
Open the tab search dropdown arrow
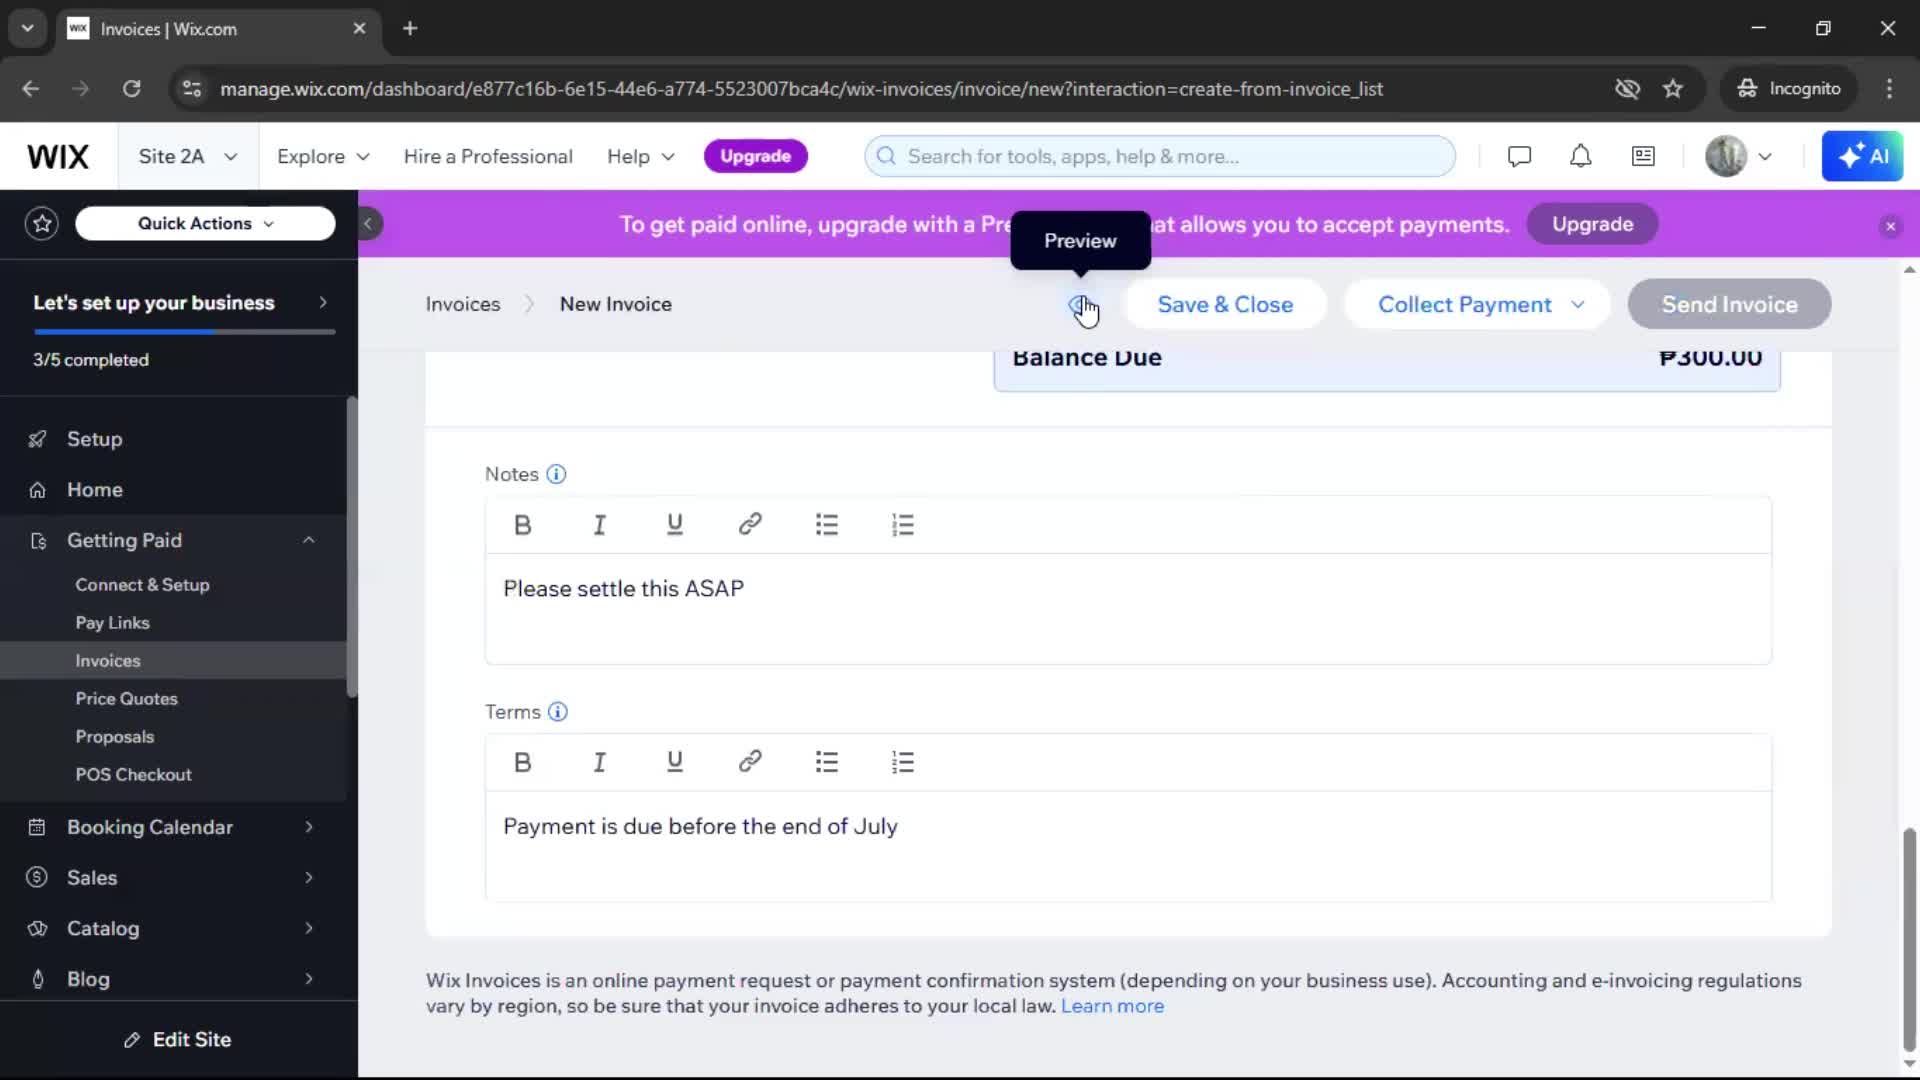(28, 28)
